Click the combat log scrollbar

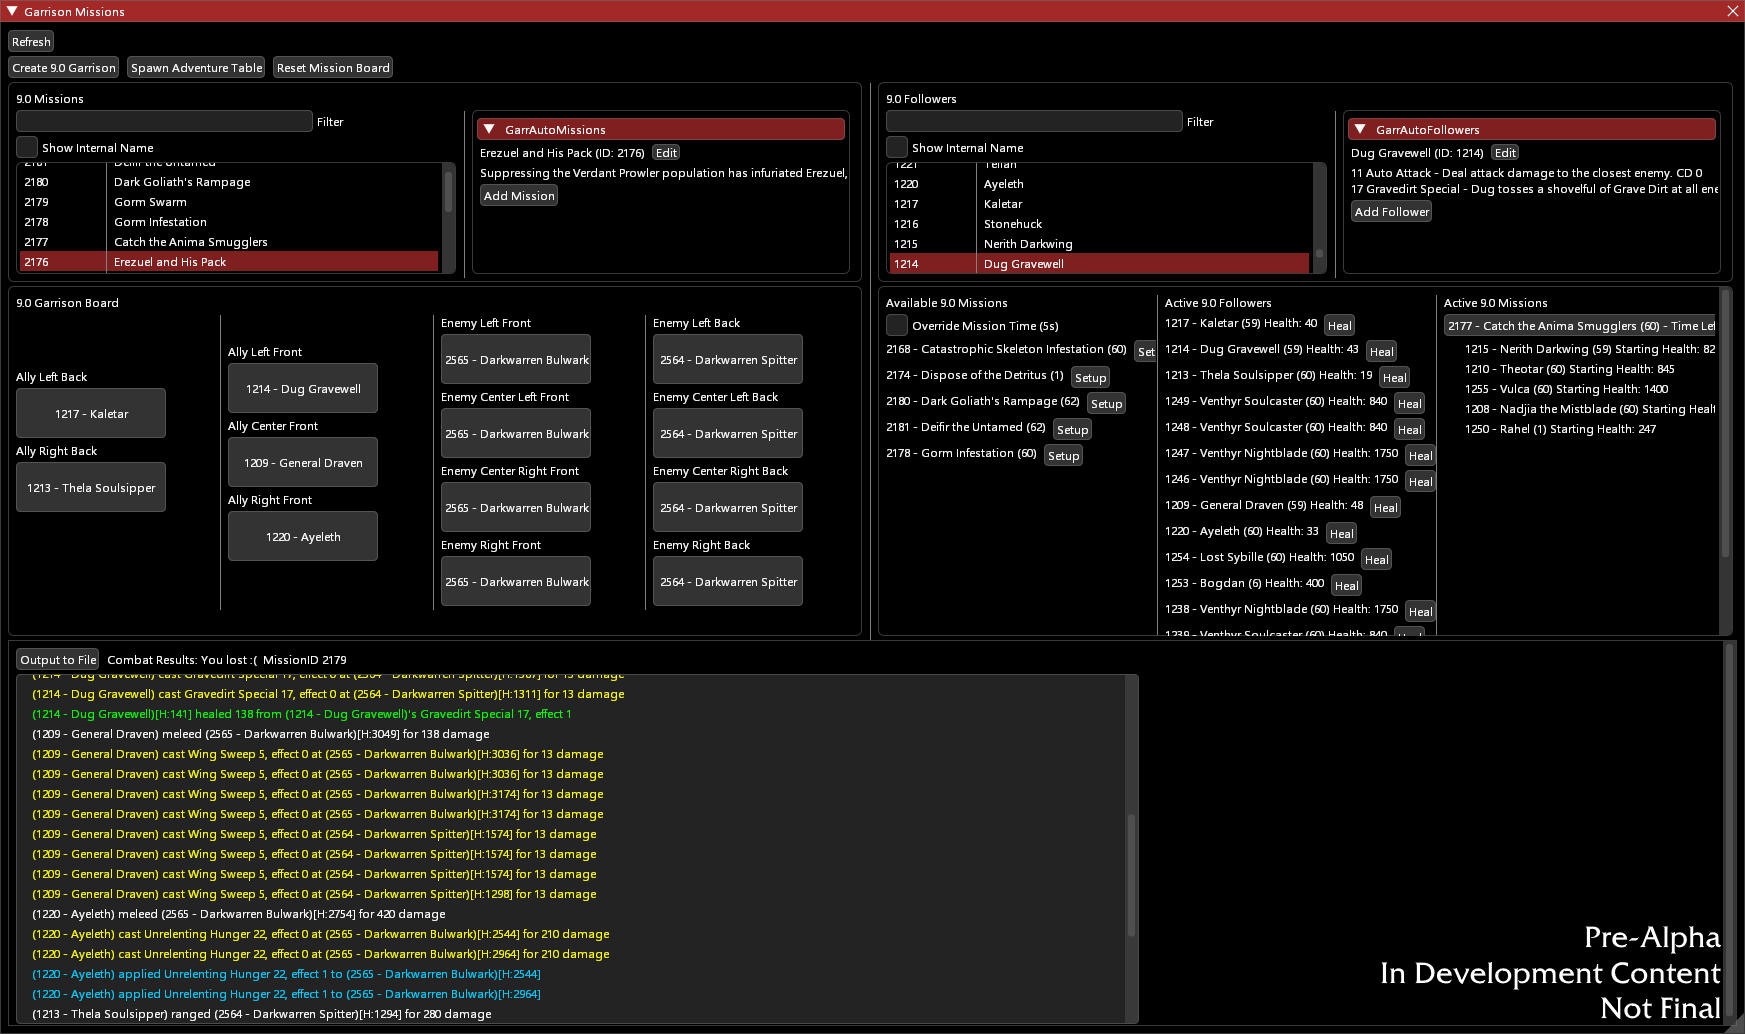tap(1131, 875)
